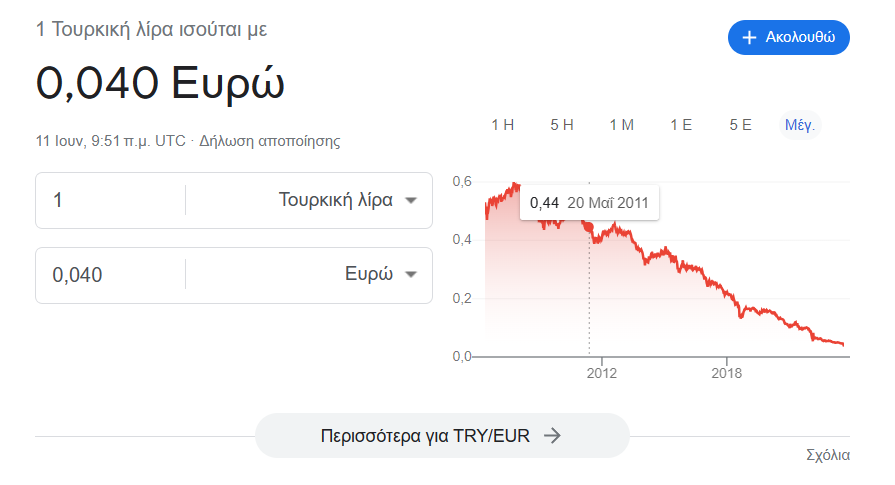This screenshot has height=485, width=895.
Task: Switch to the 1 Μ time range
Action: [x=621, y=125]
